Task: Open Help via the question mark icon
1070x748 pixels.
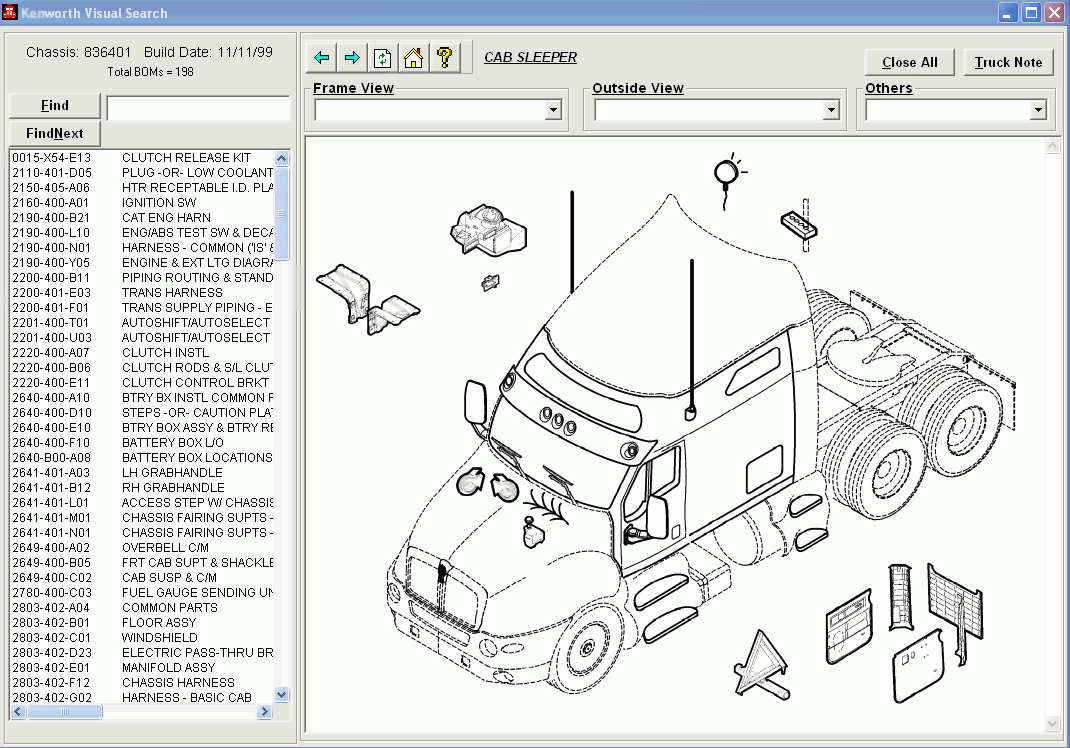Action: [444, 57]
